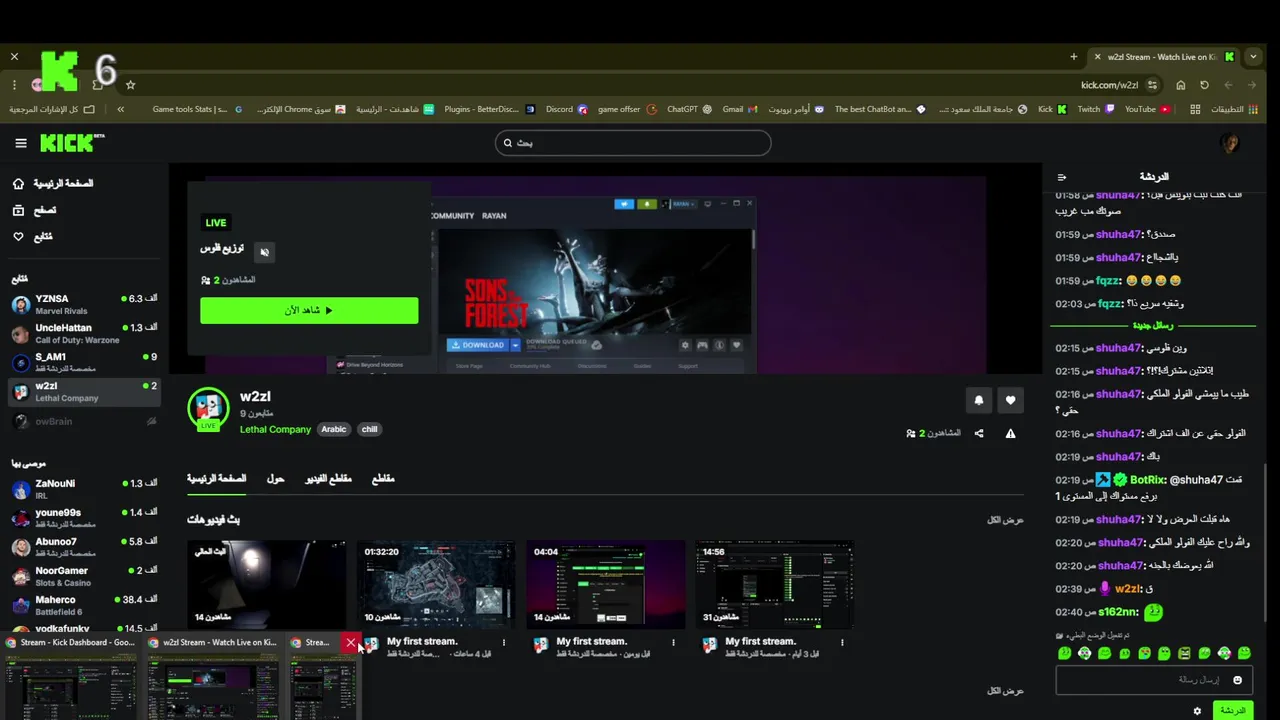Click the report warning triangle icon
Viewport: 1280px width, 720px height.
pos(1010,433)
